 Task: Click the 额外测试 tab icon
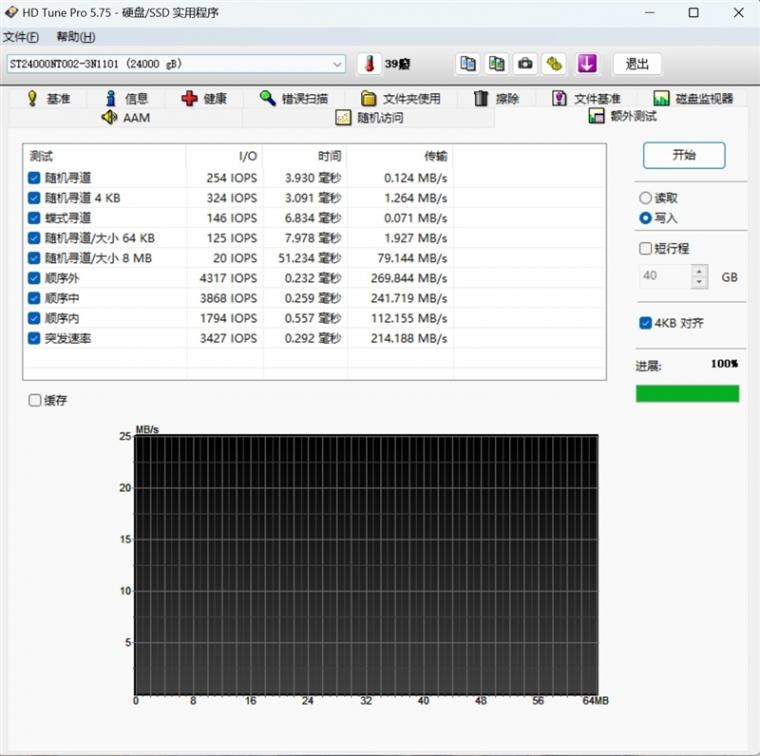pyautogui.click(x=596, y=116)
